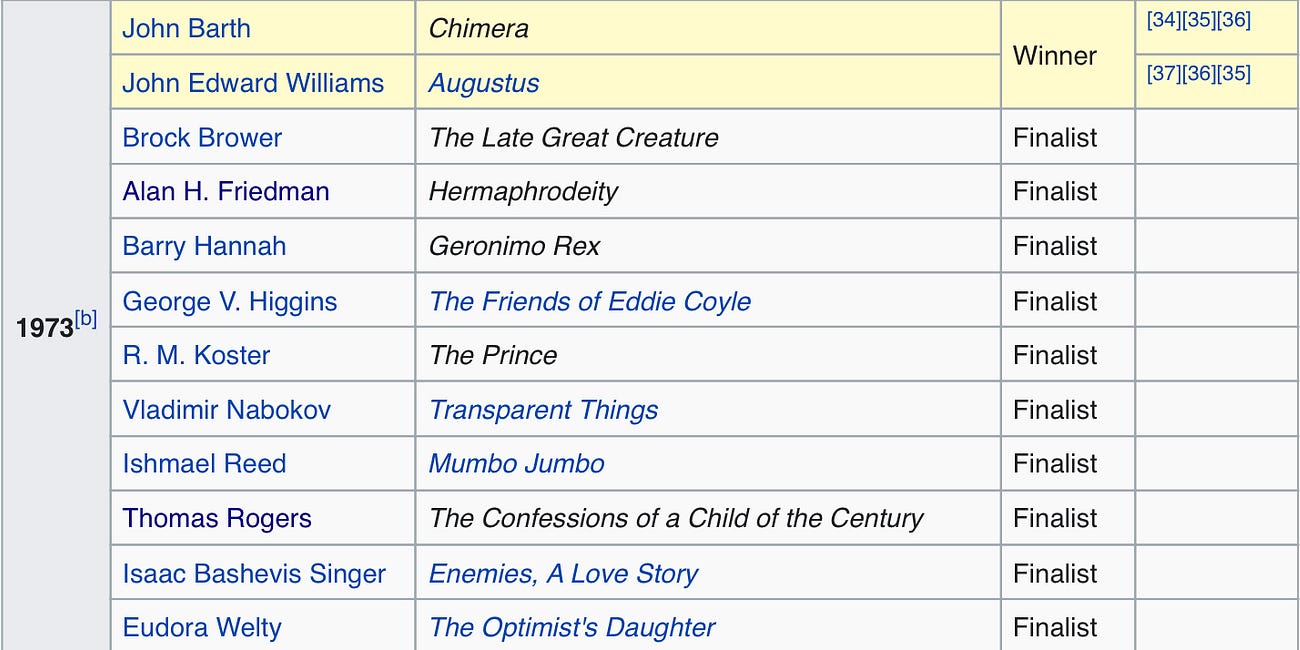This screenshot has height=650, width=1300.
Task: Open Isaac Bashevis Singer's link
Action: 254,573
